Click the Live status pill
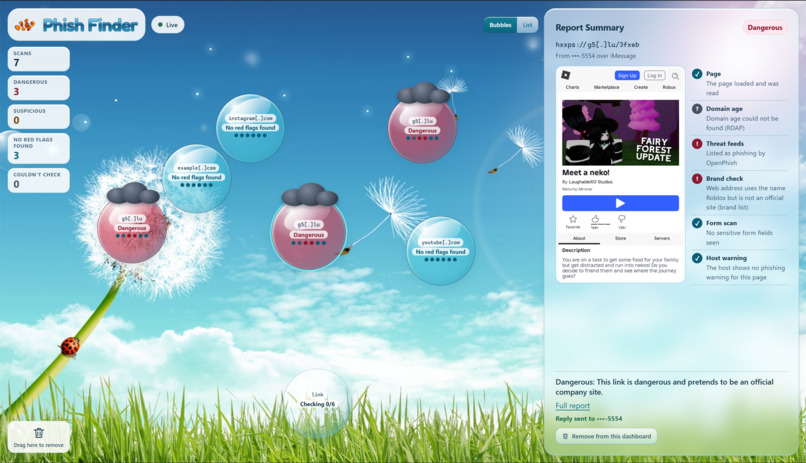The image size is (806, 463). [x=168, y=25]
